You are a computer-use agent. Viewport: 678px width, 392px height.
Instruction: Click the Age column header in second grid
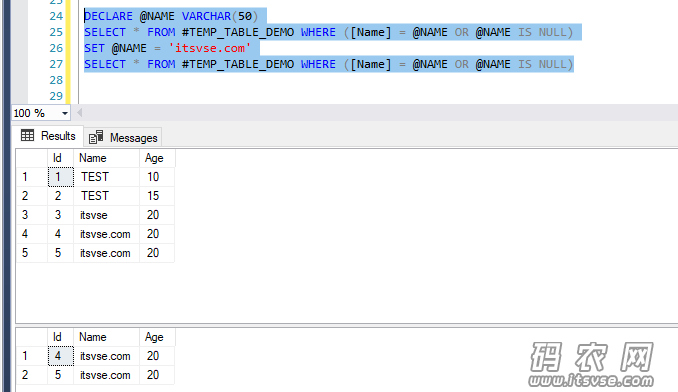[157, 337]
